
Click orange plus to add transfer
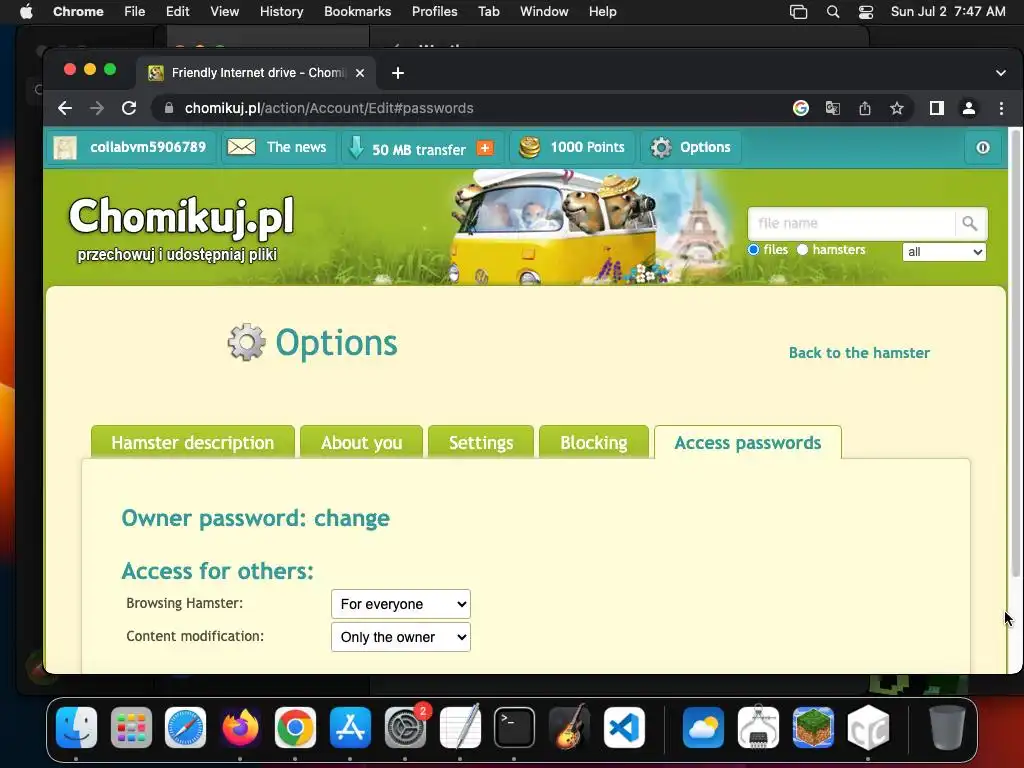[485, 148]
